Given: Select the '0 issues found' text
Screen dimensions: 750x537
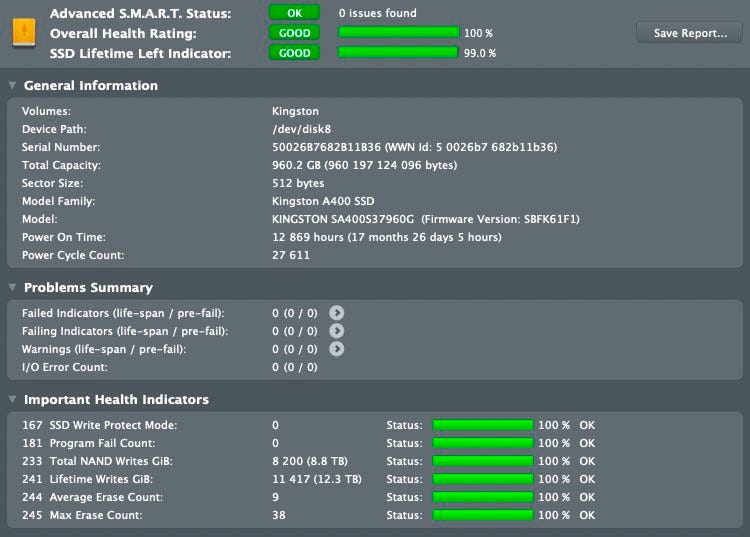Looking at the screenshot, I should pos(378,13).
